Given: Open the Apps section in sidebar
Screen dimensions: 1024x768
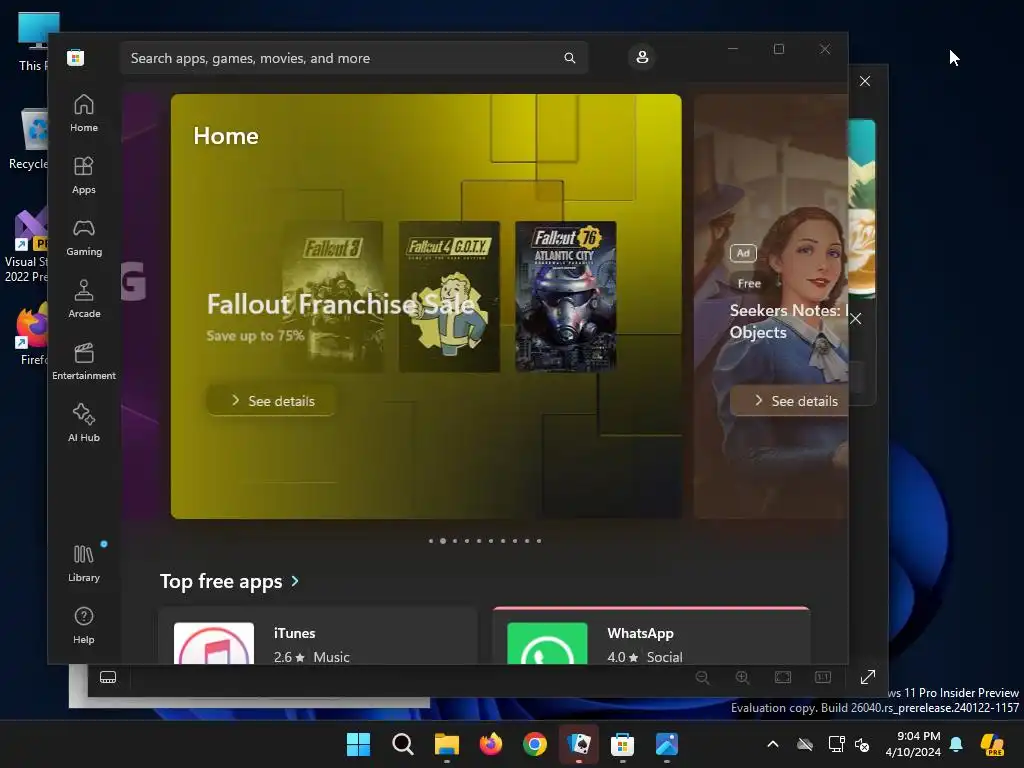Looking at the screenshot, I should (x=84, y=176).
